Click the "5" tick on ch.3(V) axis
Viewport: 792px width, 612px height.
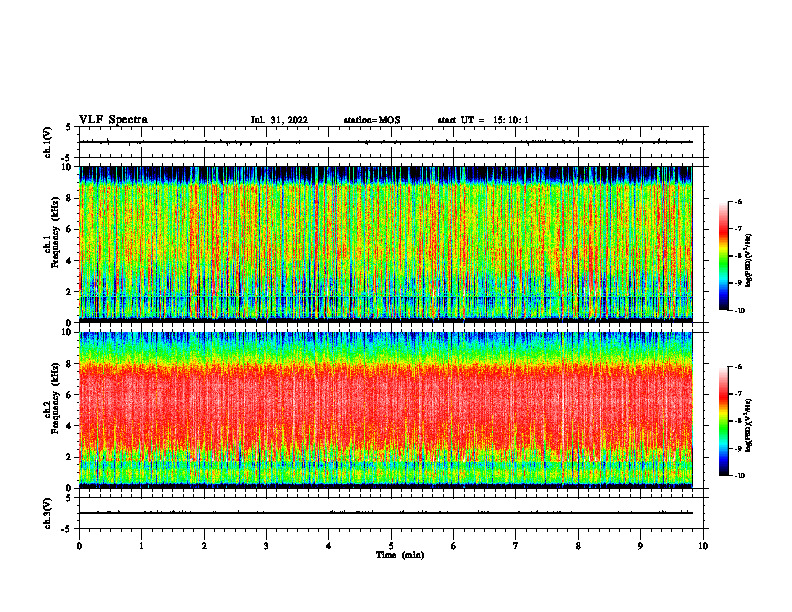[70, 498]
